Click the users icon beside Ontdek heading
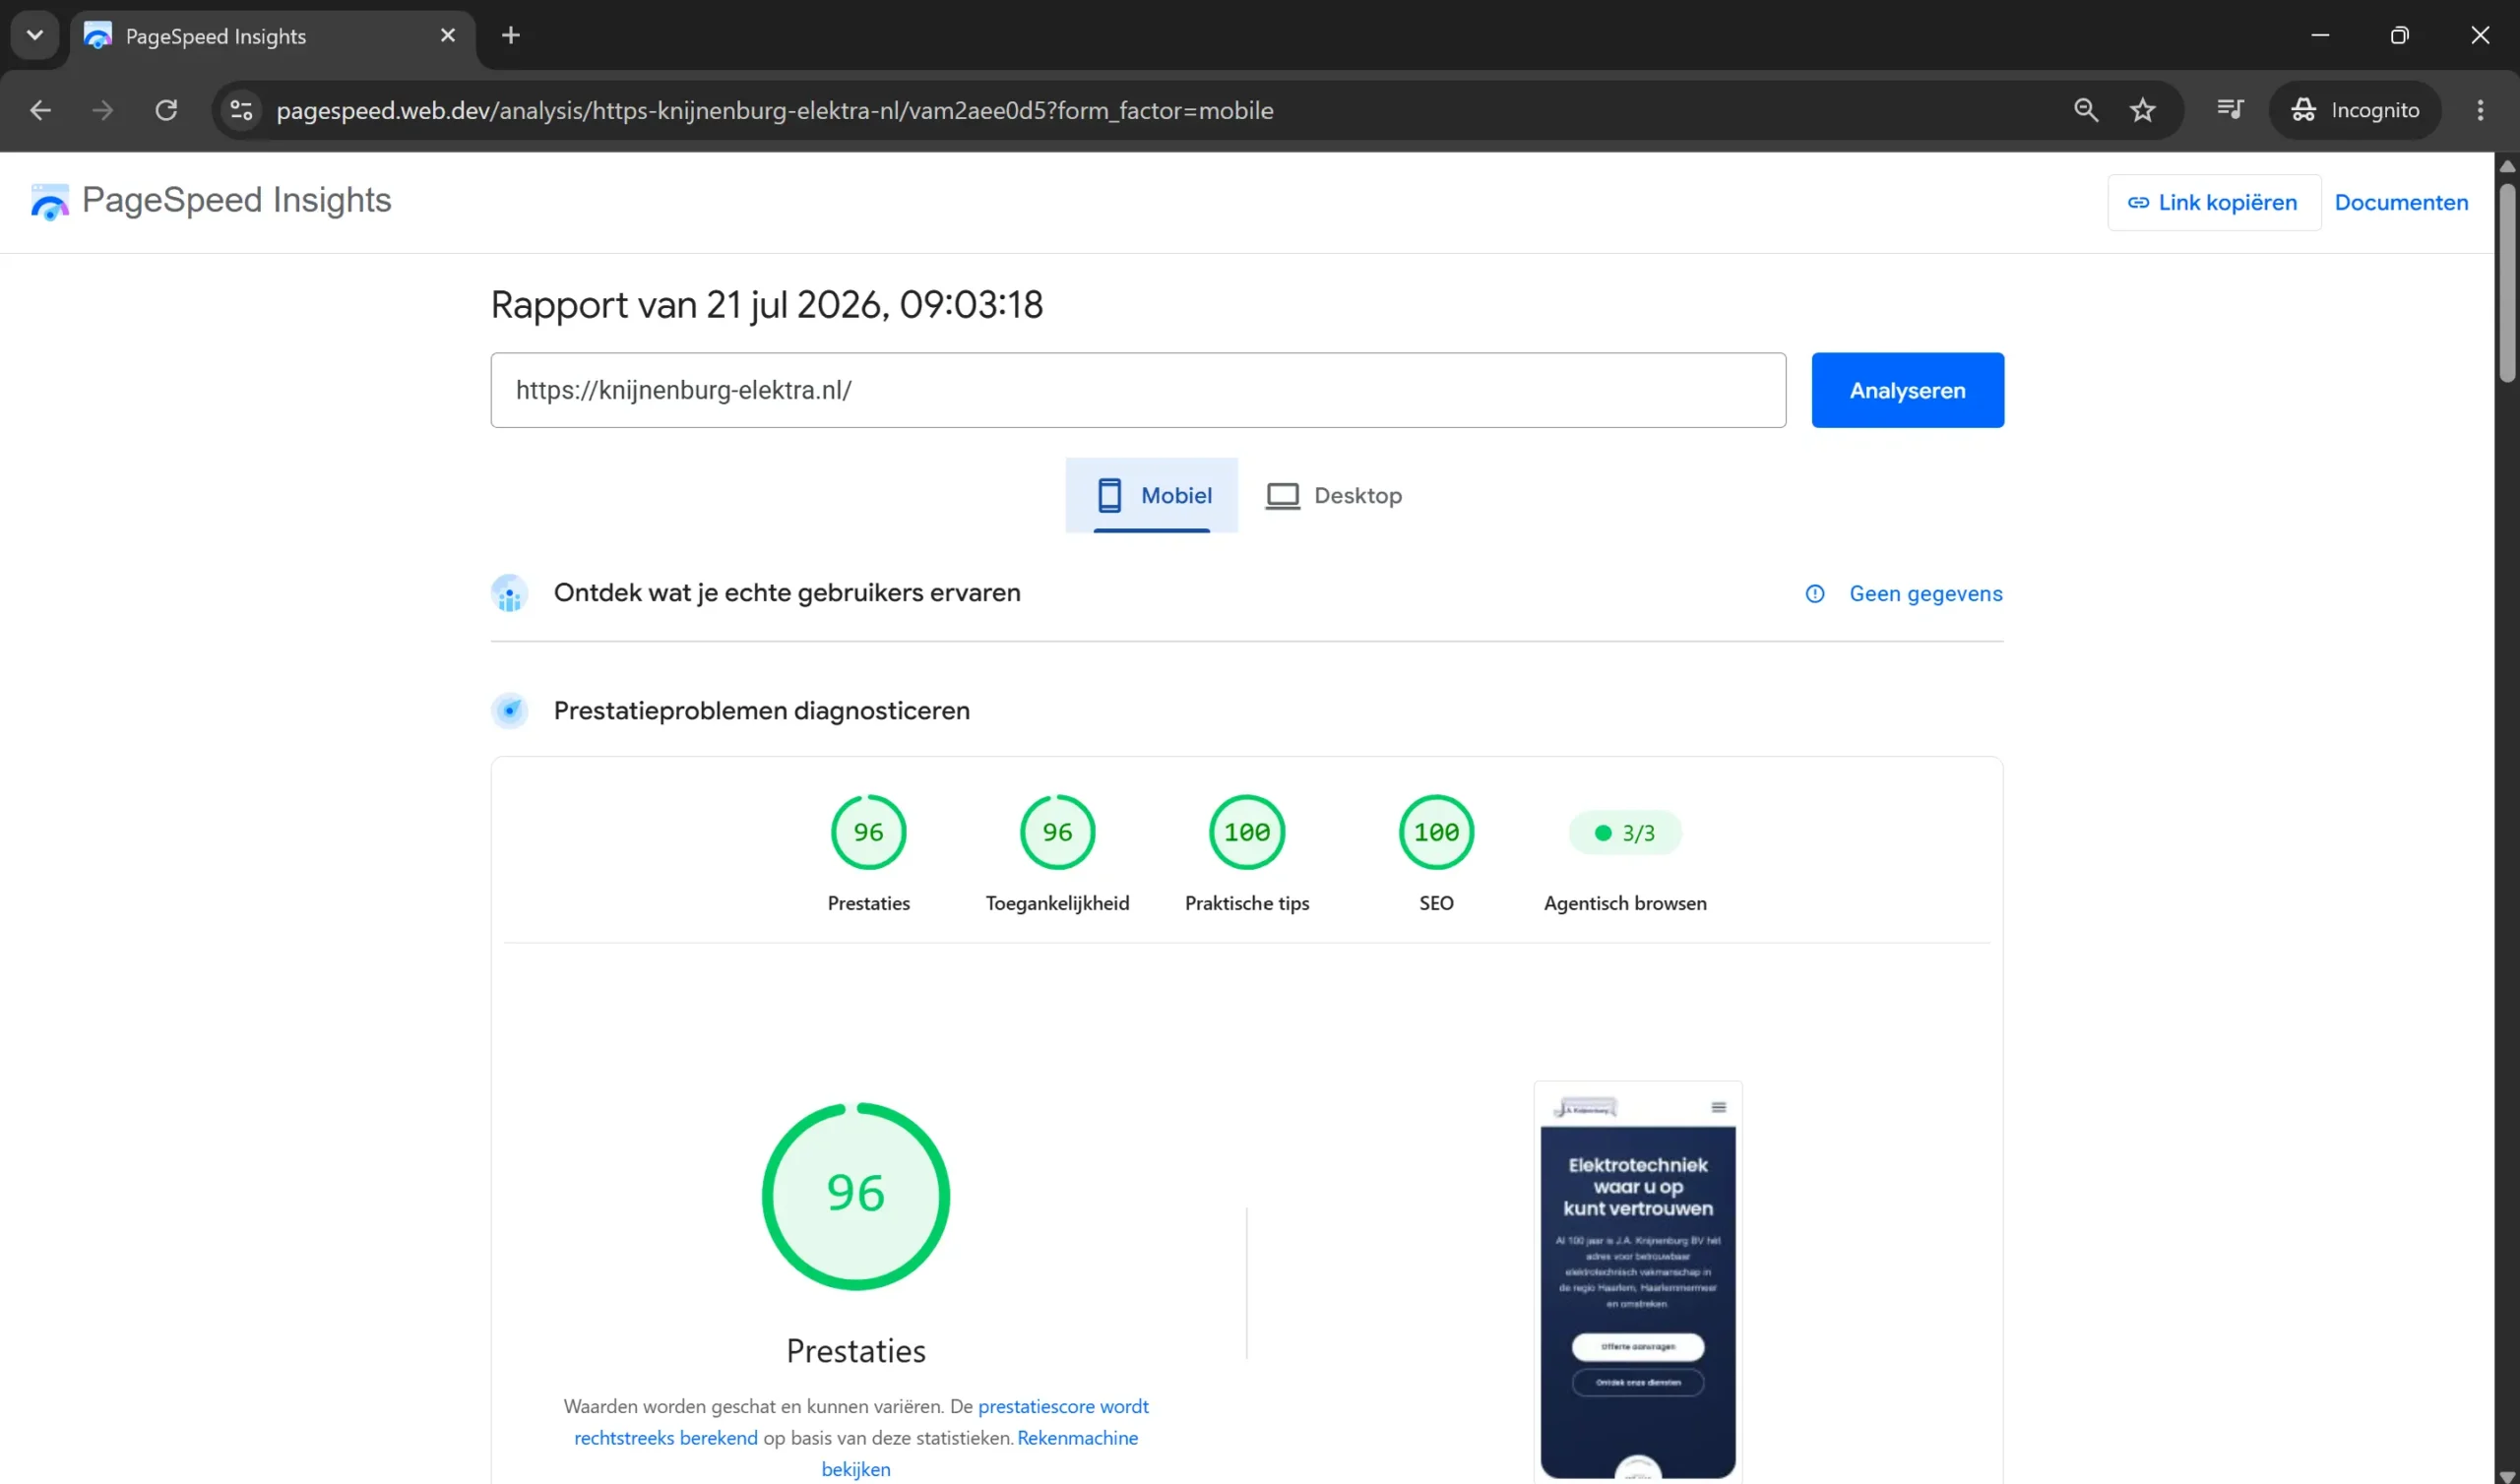 tap(510, 593)
